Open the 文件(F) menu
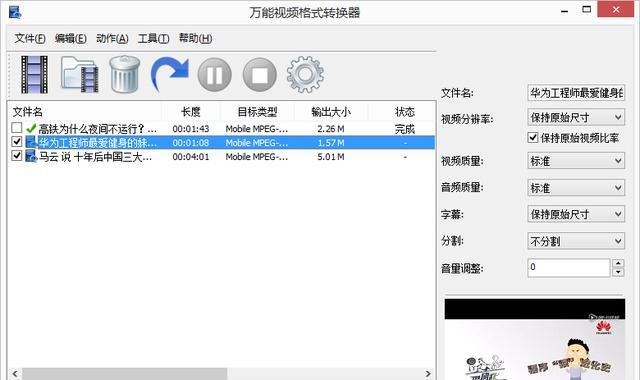640x380 pixels. [30, 38]
